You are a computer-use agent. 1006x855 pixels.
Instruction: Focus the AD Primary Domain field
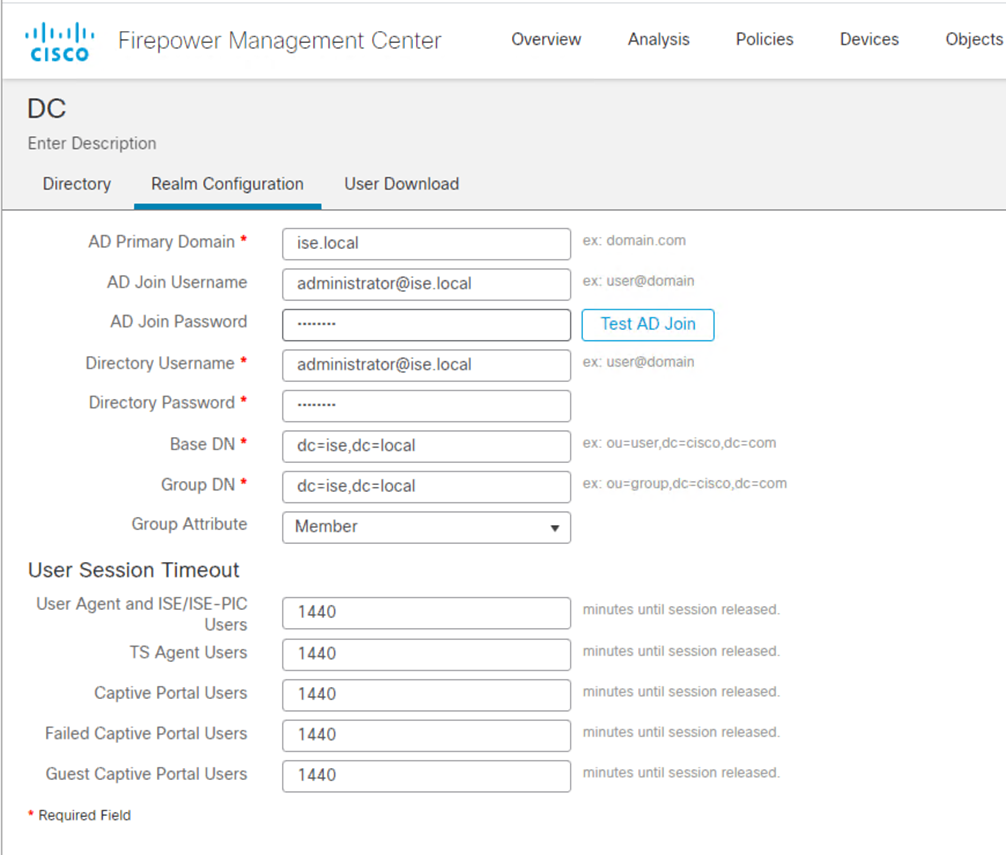[426, 244]
